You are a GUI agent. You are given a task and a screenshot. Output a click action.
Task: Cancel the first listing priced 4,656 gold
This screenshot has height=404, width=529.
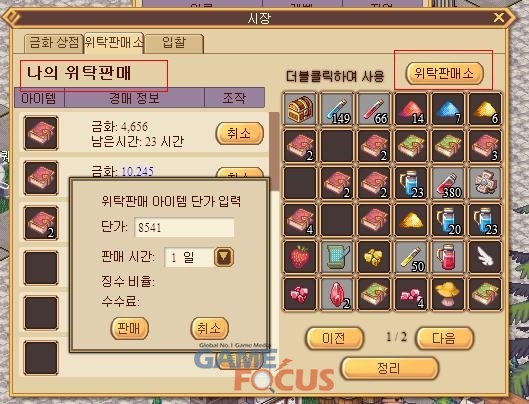click(240, 134)
